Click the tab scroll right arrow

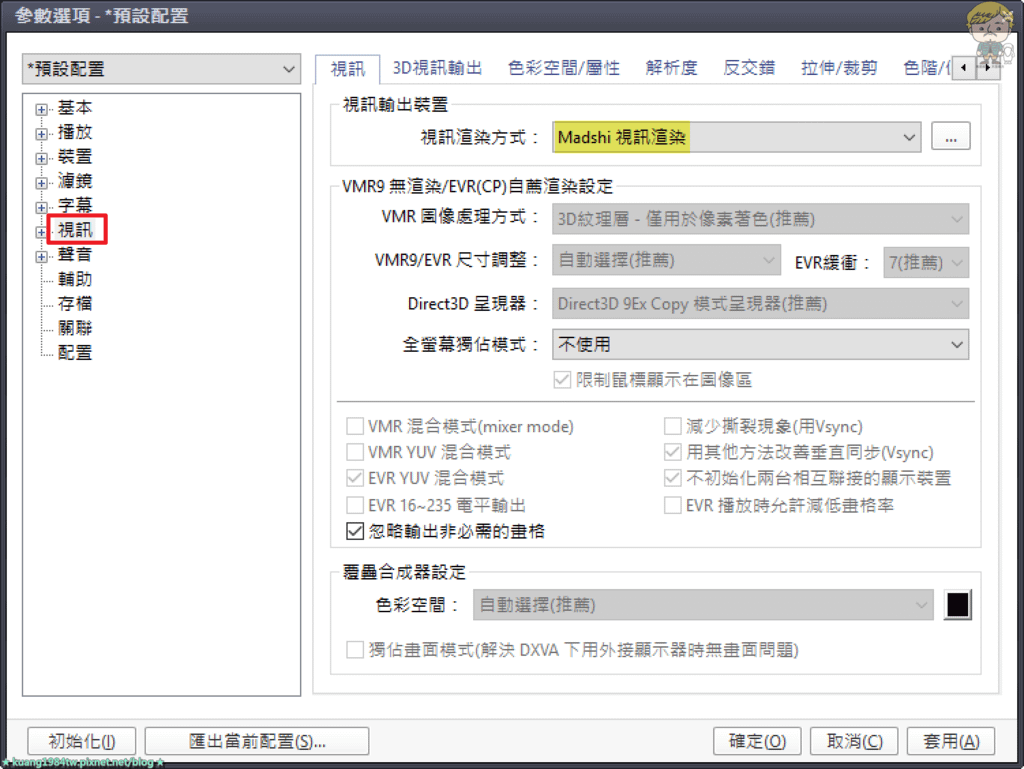pyautogui.click(x=987, y=68)
